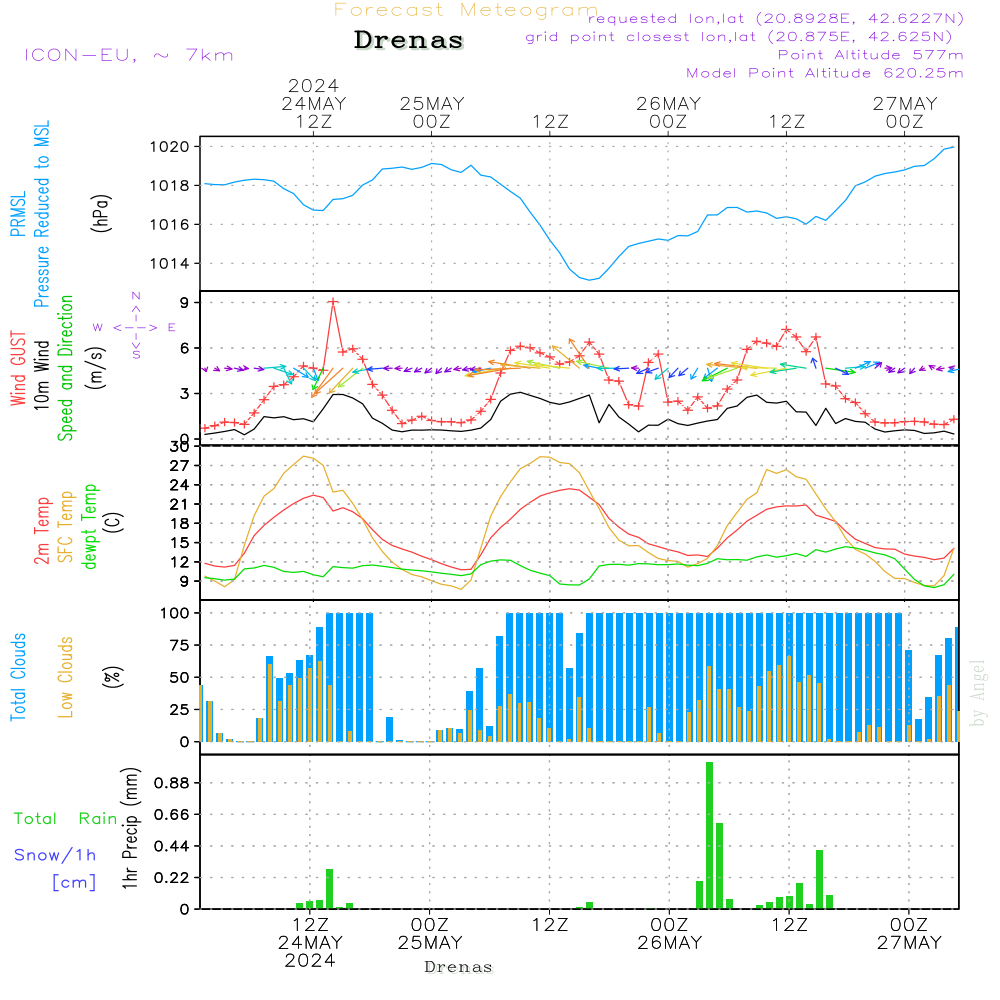The image size is (1000, 1000).
Task: Click the pressure minimum on the PRMSL curve
Action: 591,279
